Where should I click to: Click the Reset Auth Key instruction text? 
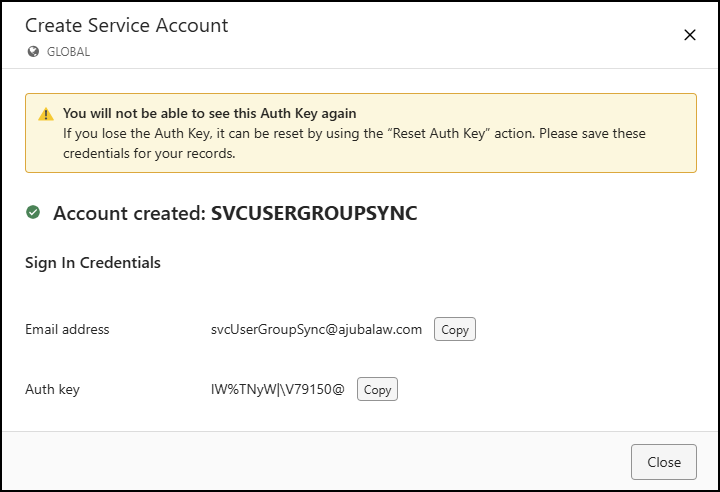coord(354,143)
